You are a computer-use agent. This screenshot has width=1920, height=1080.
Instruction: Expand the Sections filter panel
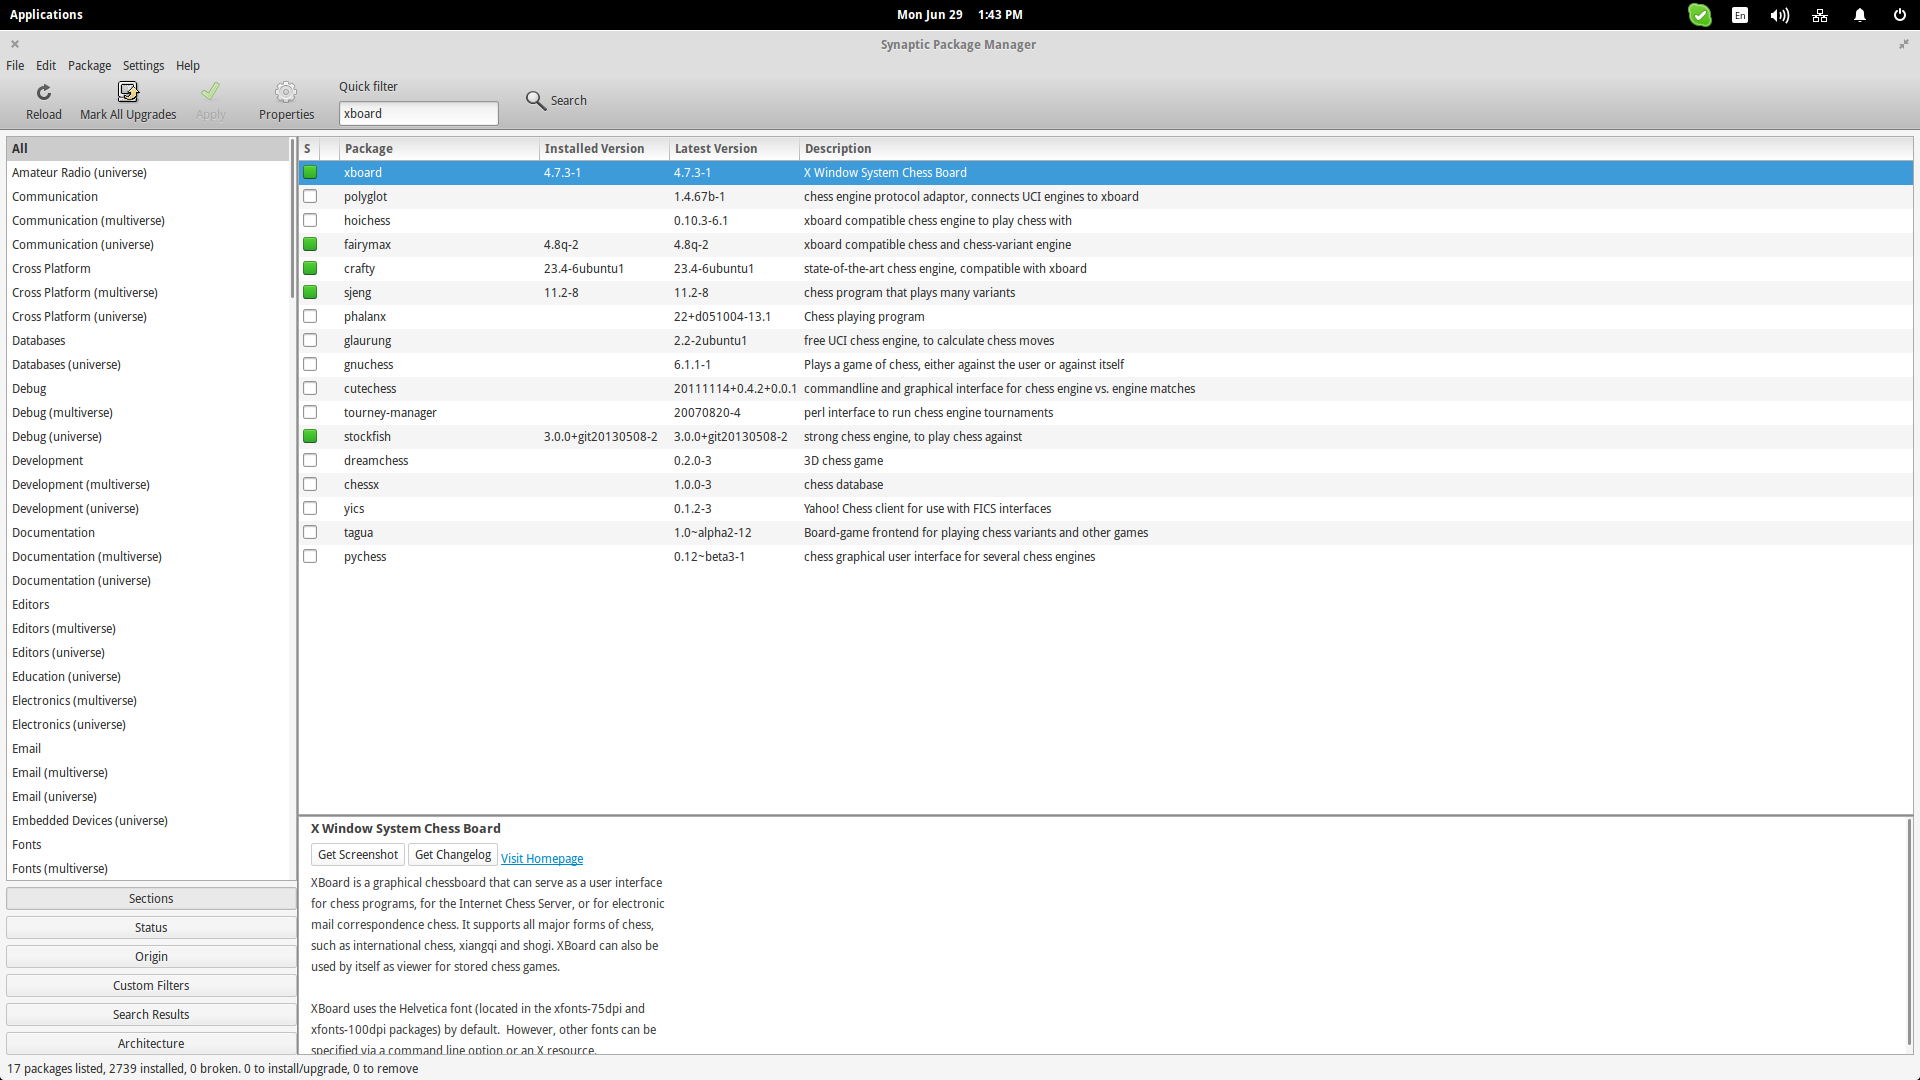150,898
